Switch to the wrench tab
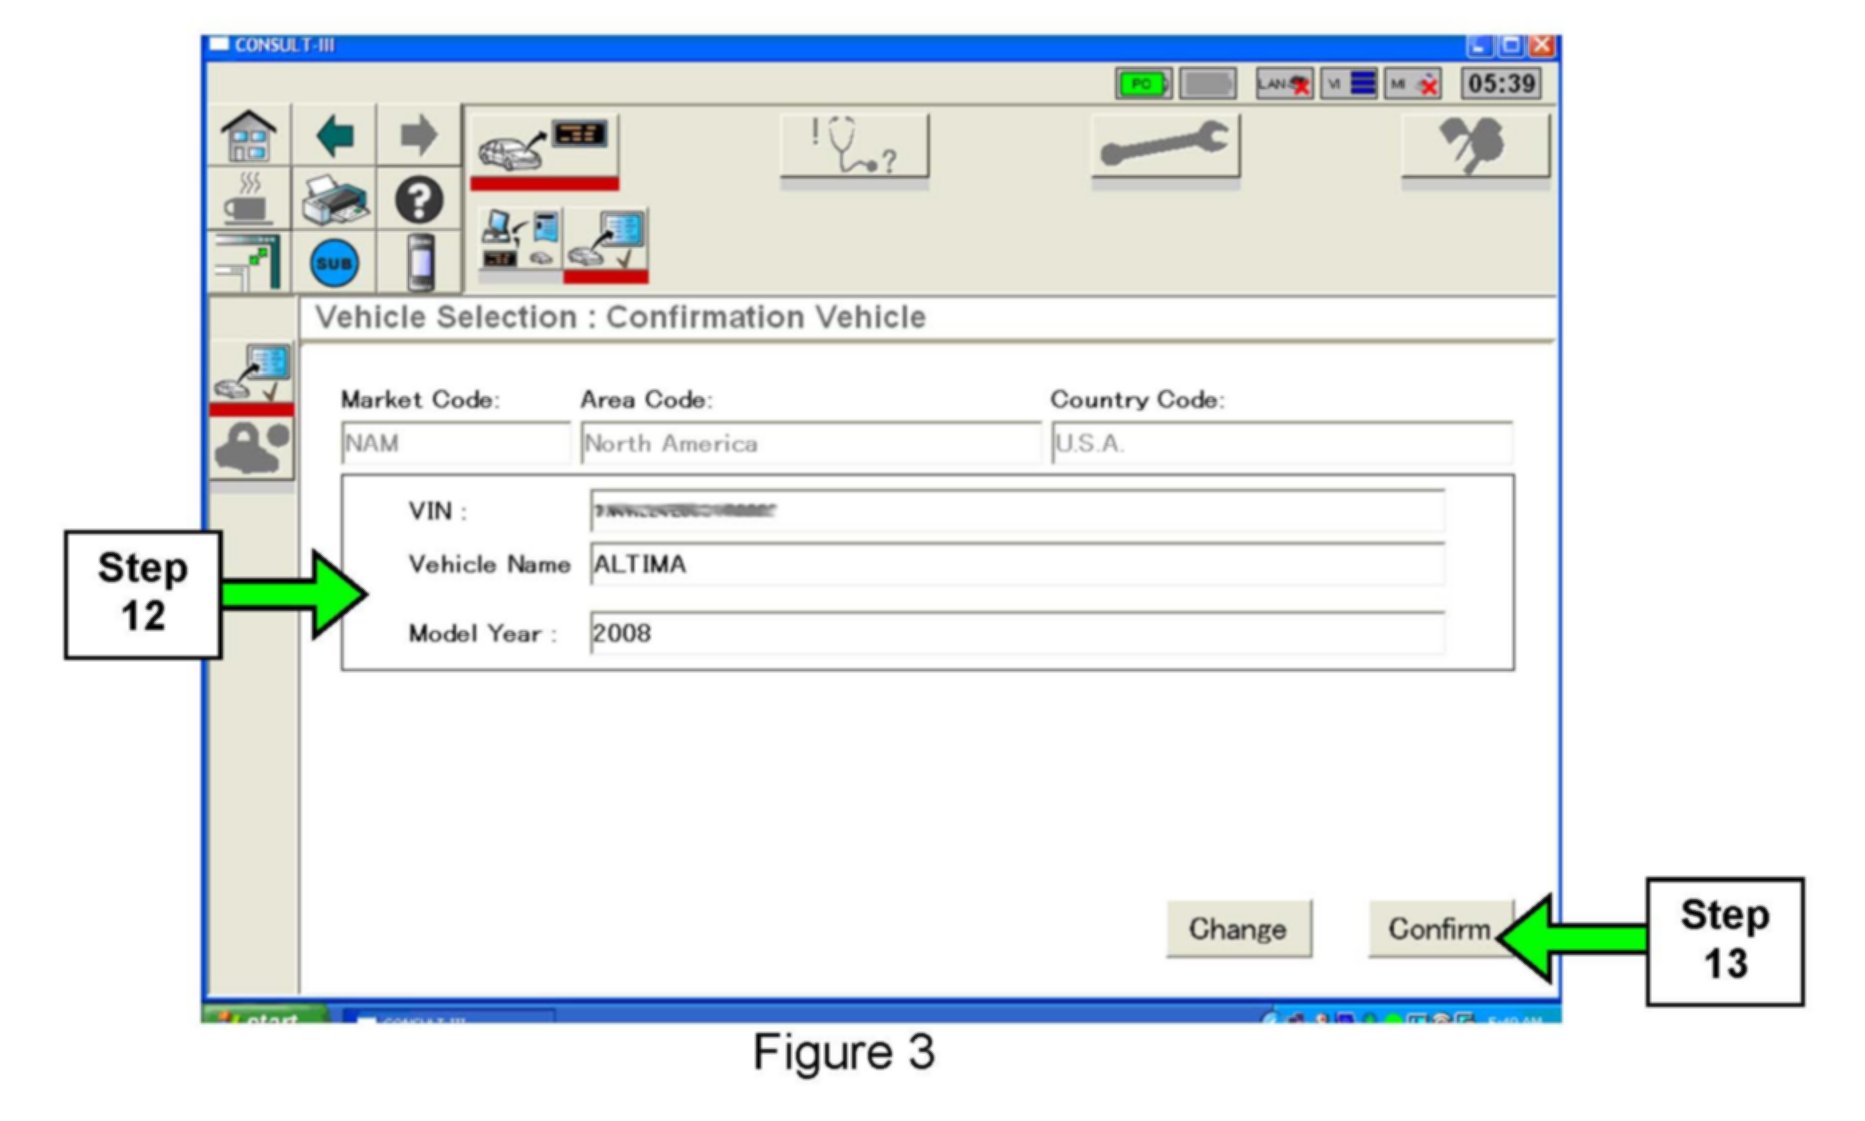The height and width of the screenshot is (1121, 1865). pos(1165,146)
